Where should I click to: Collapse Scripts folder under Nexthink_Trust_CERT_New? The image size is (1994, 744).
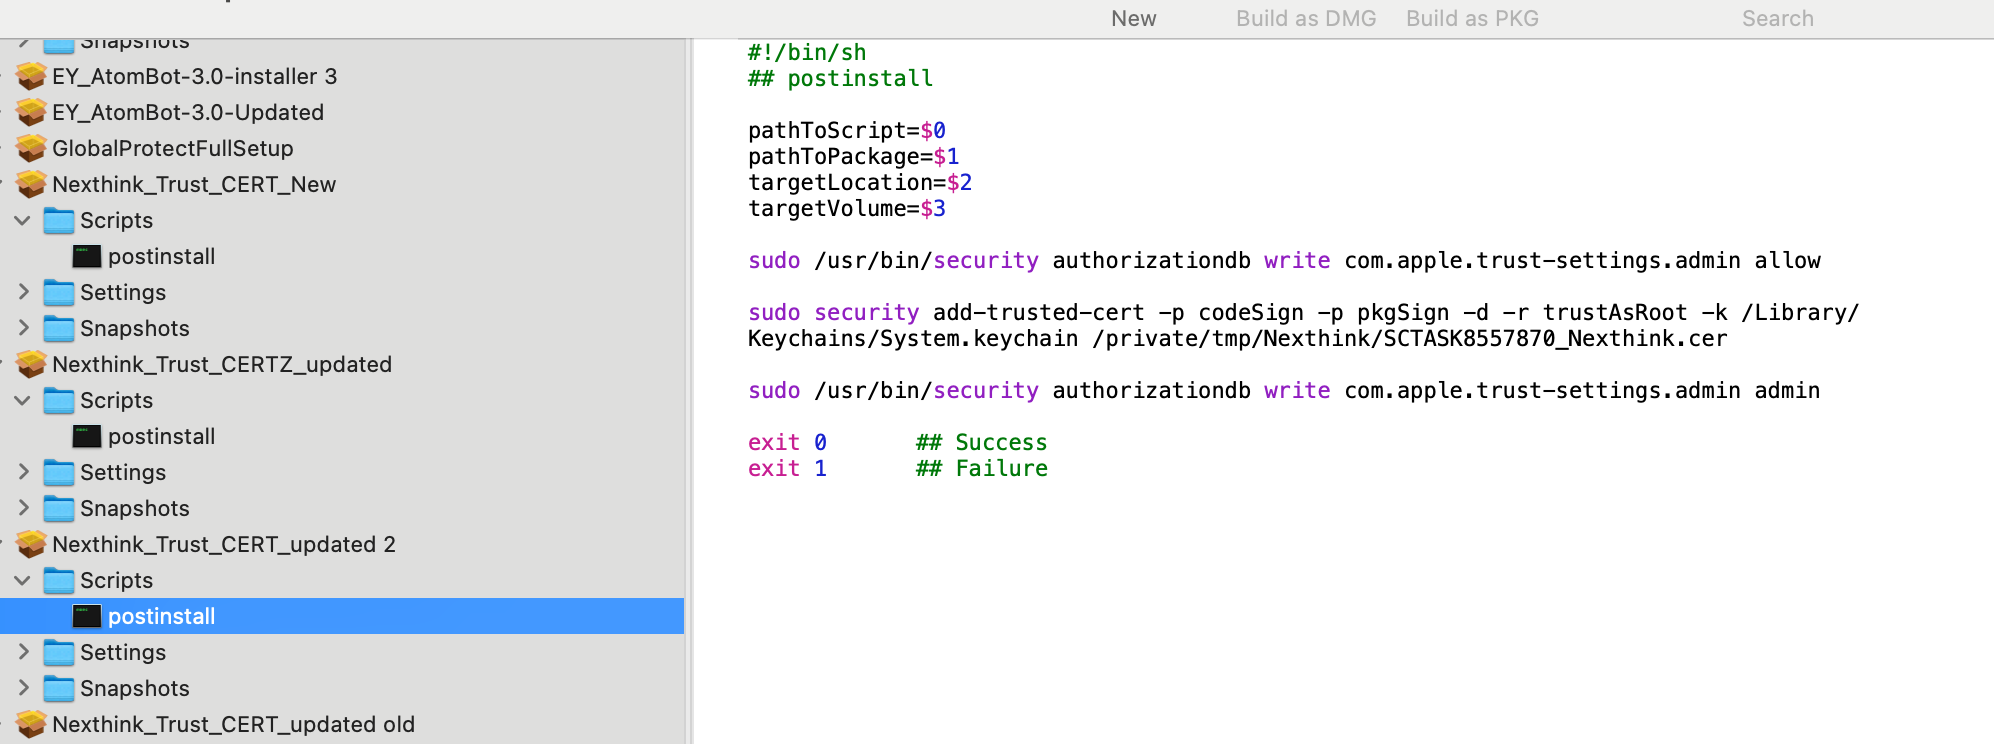click(22, 220)
